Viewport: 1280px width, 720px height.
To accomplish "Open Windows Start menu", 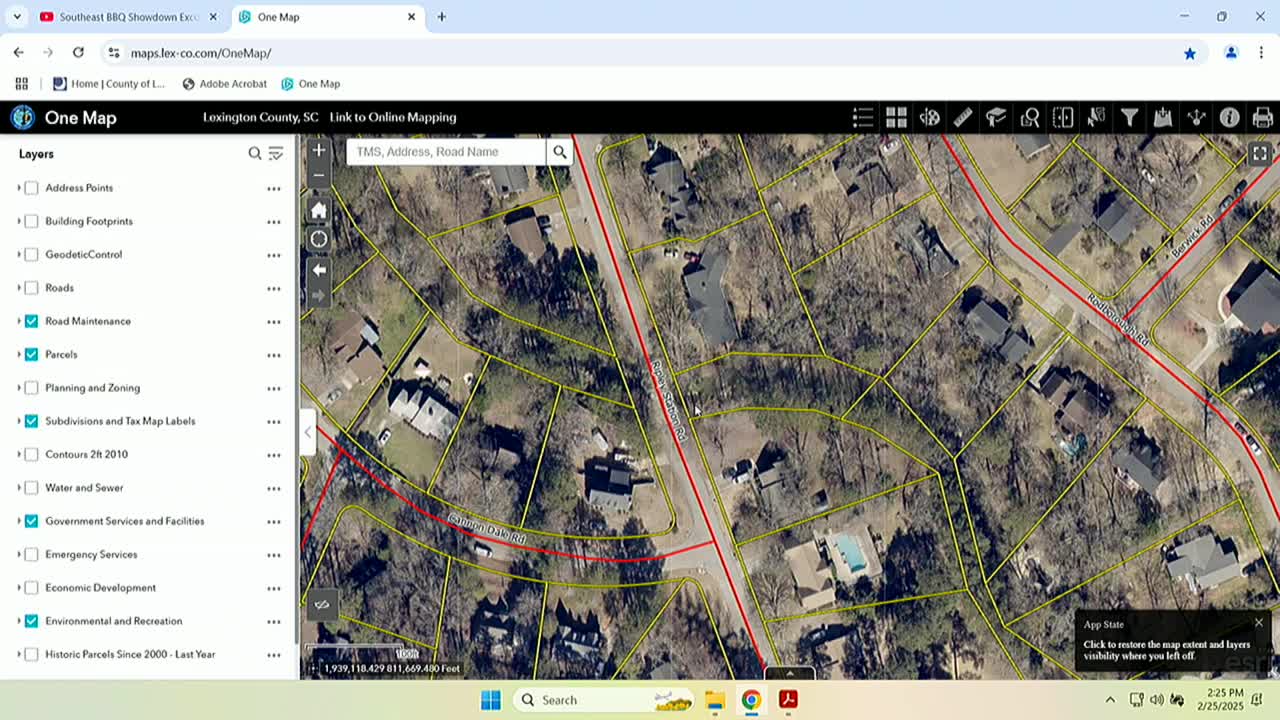I will 490,700.
